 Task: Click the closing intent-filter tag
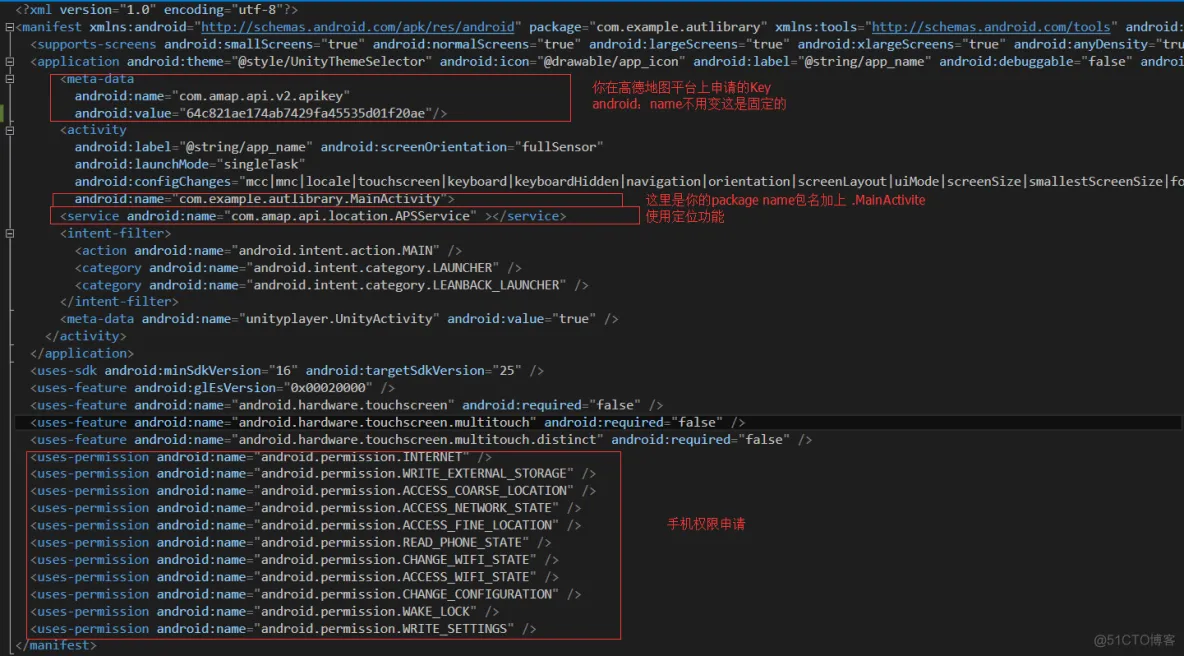119,302
